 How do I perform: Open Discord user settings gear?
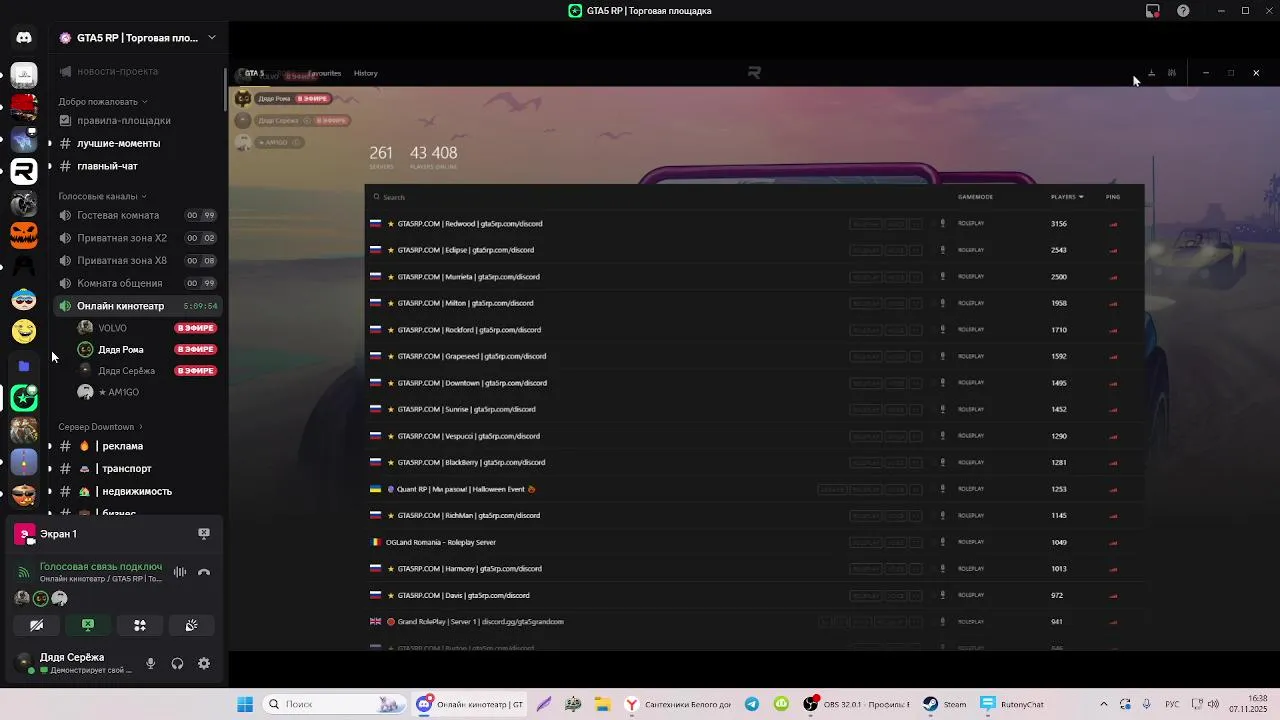click(204, 663)
